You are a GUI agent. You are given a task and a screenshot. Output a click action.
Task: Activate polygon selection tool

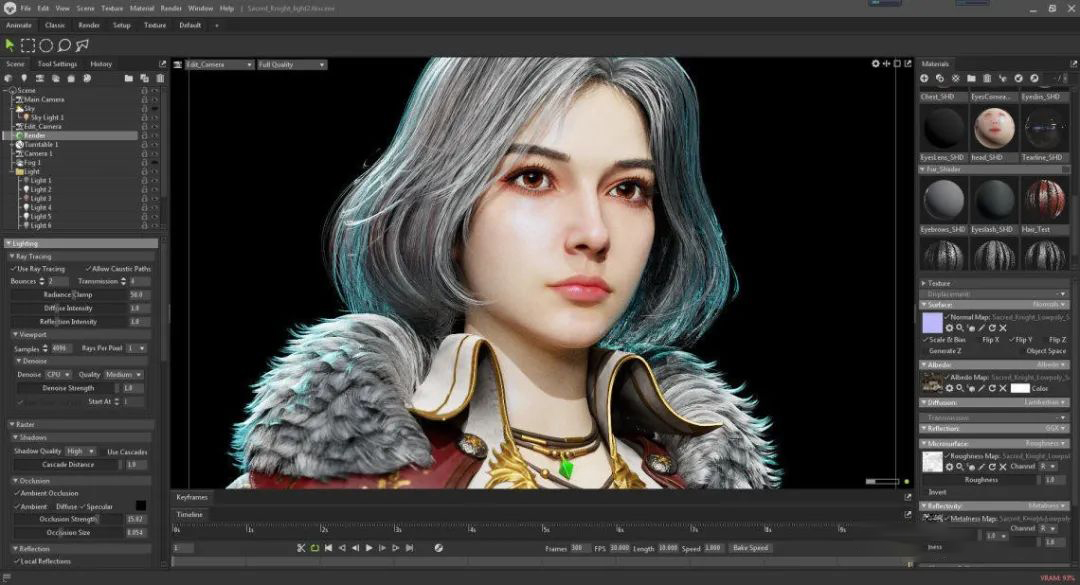[82, 45]
